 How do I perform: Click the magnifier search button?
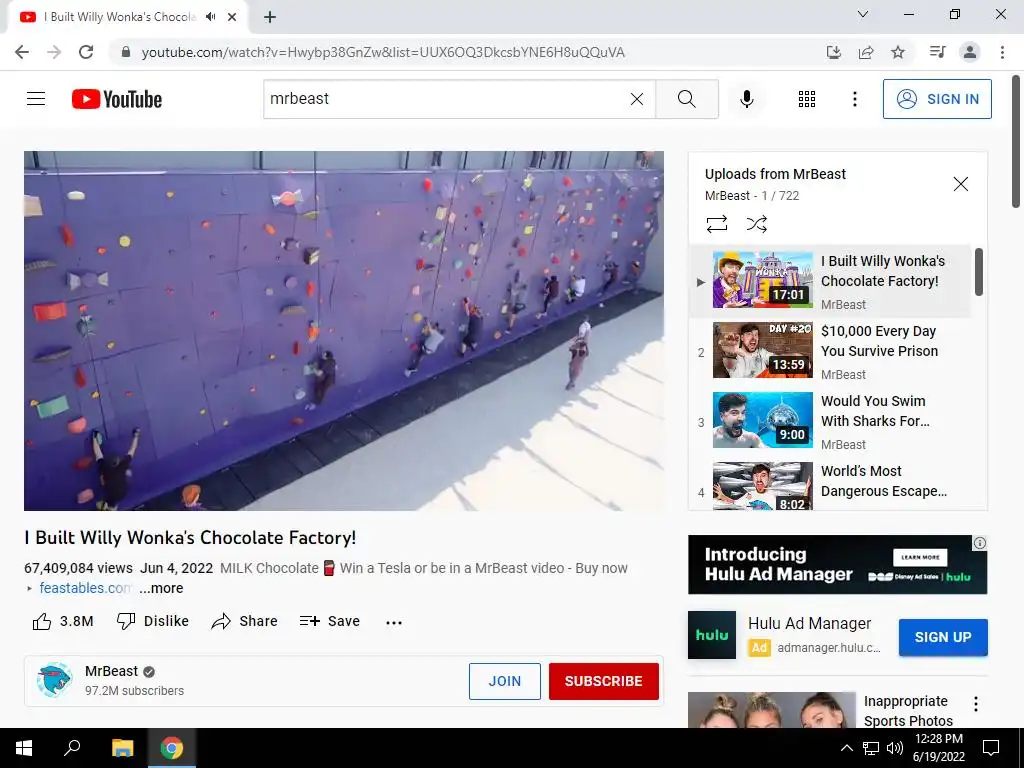pyautogui.click(x=686, y=99)
